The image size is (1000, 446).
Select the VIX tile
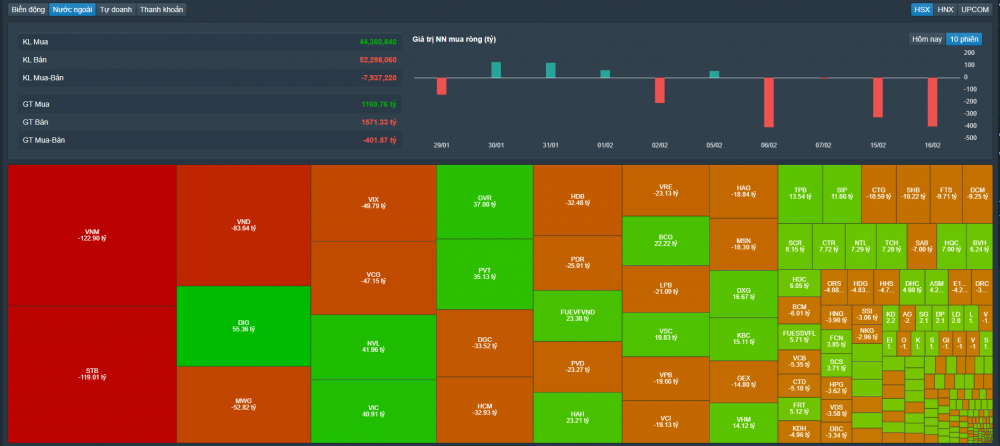click(x=373, y=203)
